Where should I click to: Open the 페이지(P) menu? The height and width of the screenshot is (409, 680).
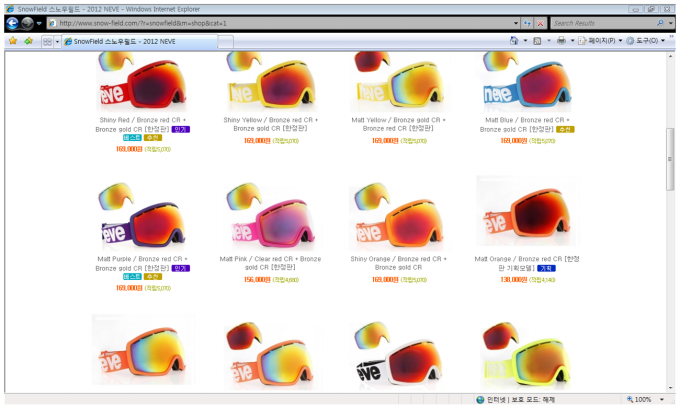tap(600, 41)
